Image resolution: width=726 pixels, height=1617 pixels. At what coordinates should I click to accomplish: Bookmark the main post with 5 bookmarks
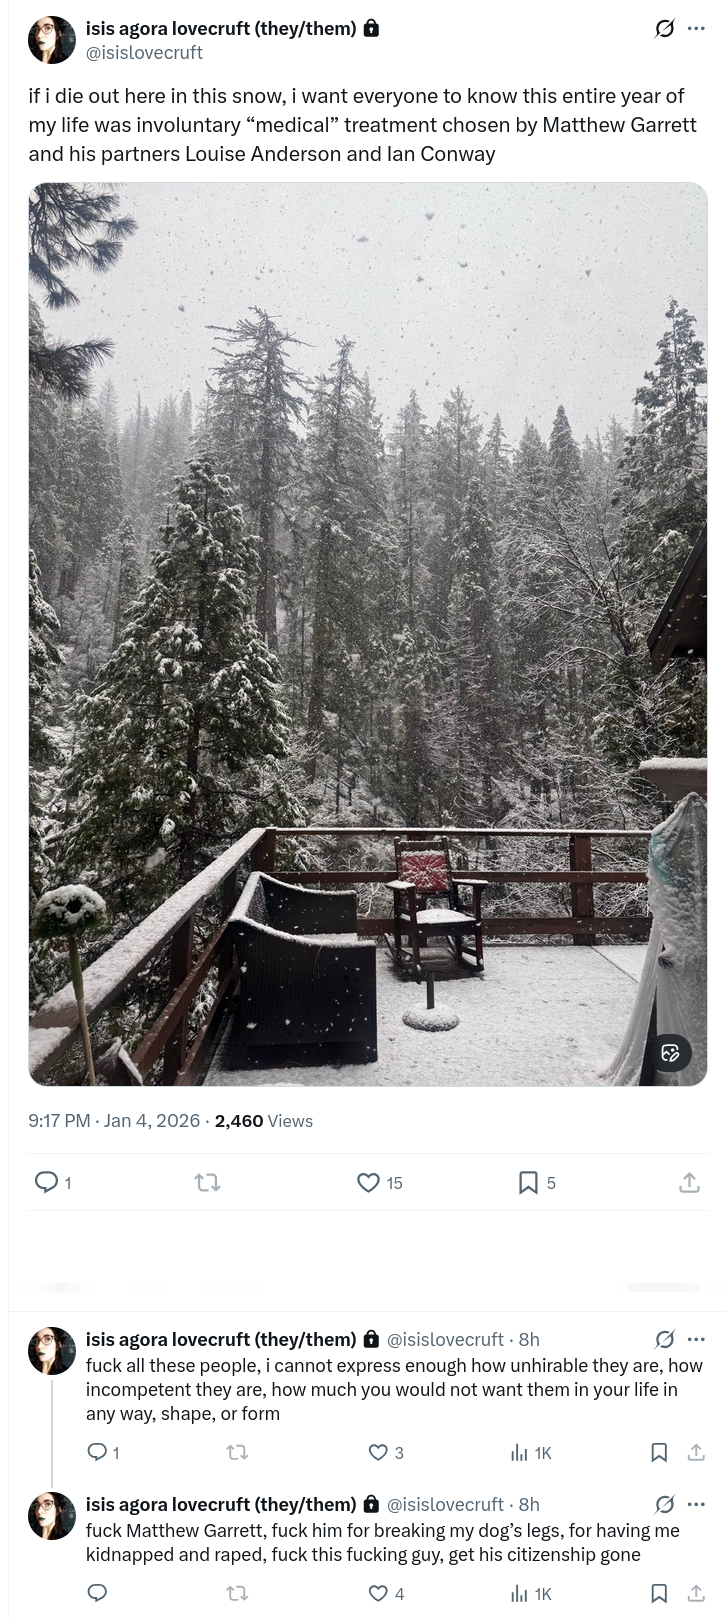click(528, 1183)
